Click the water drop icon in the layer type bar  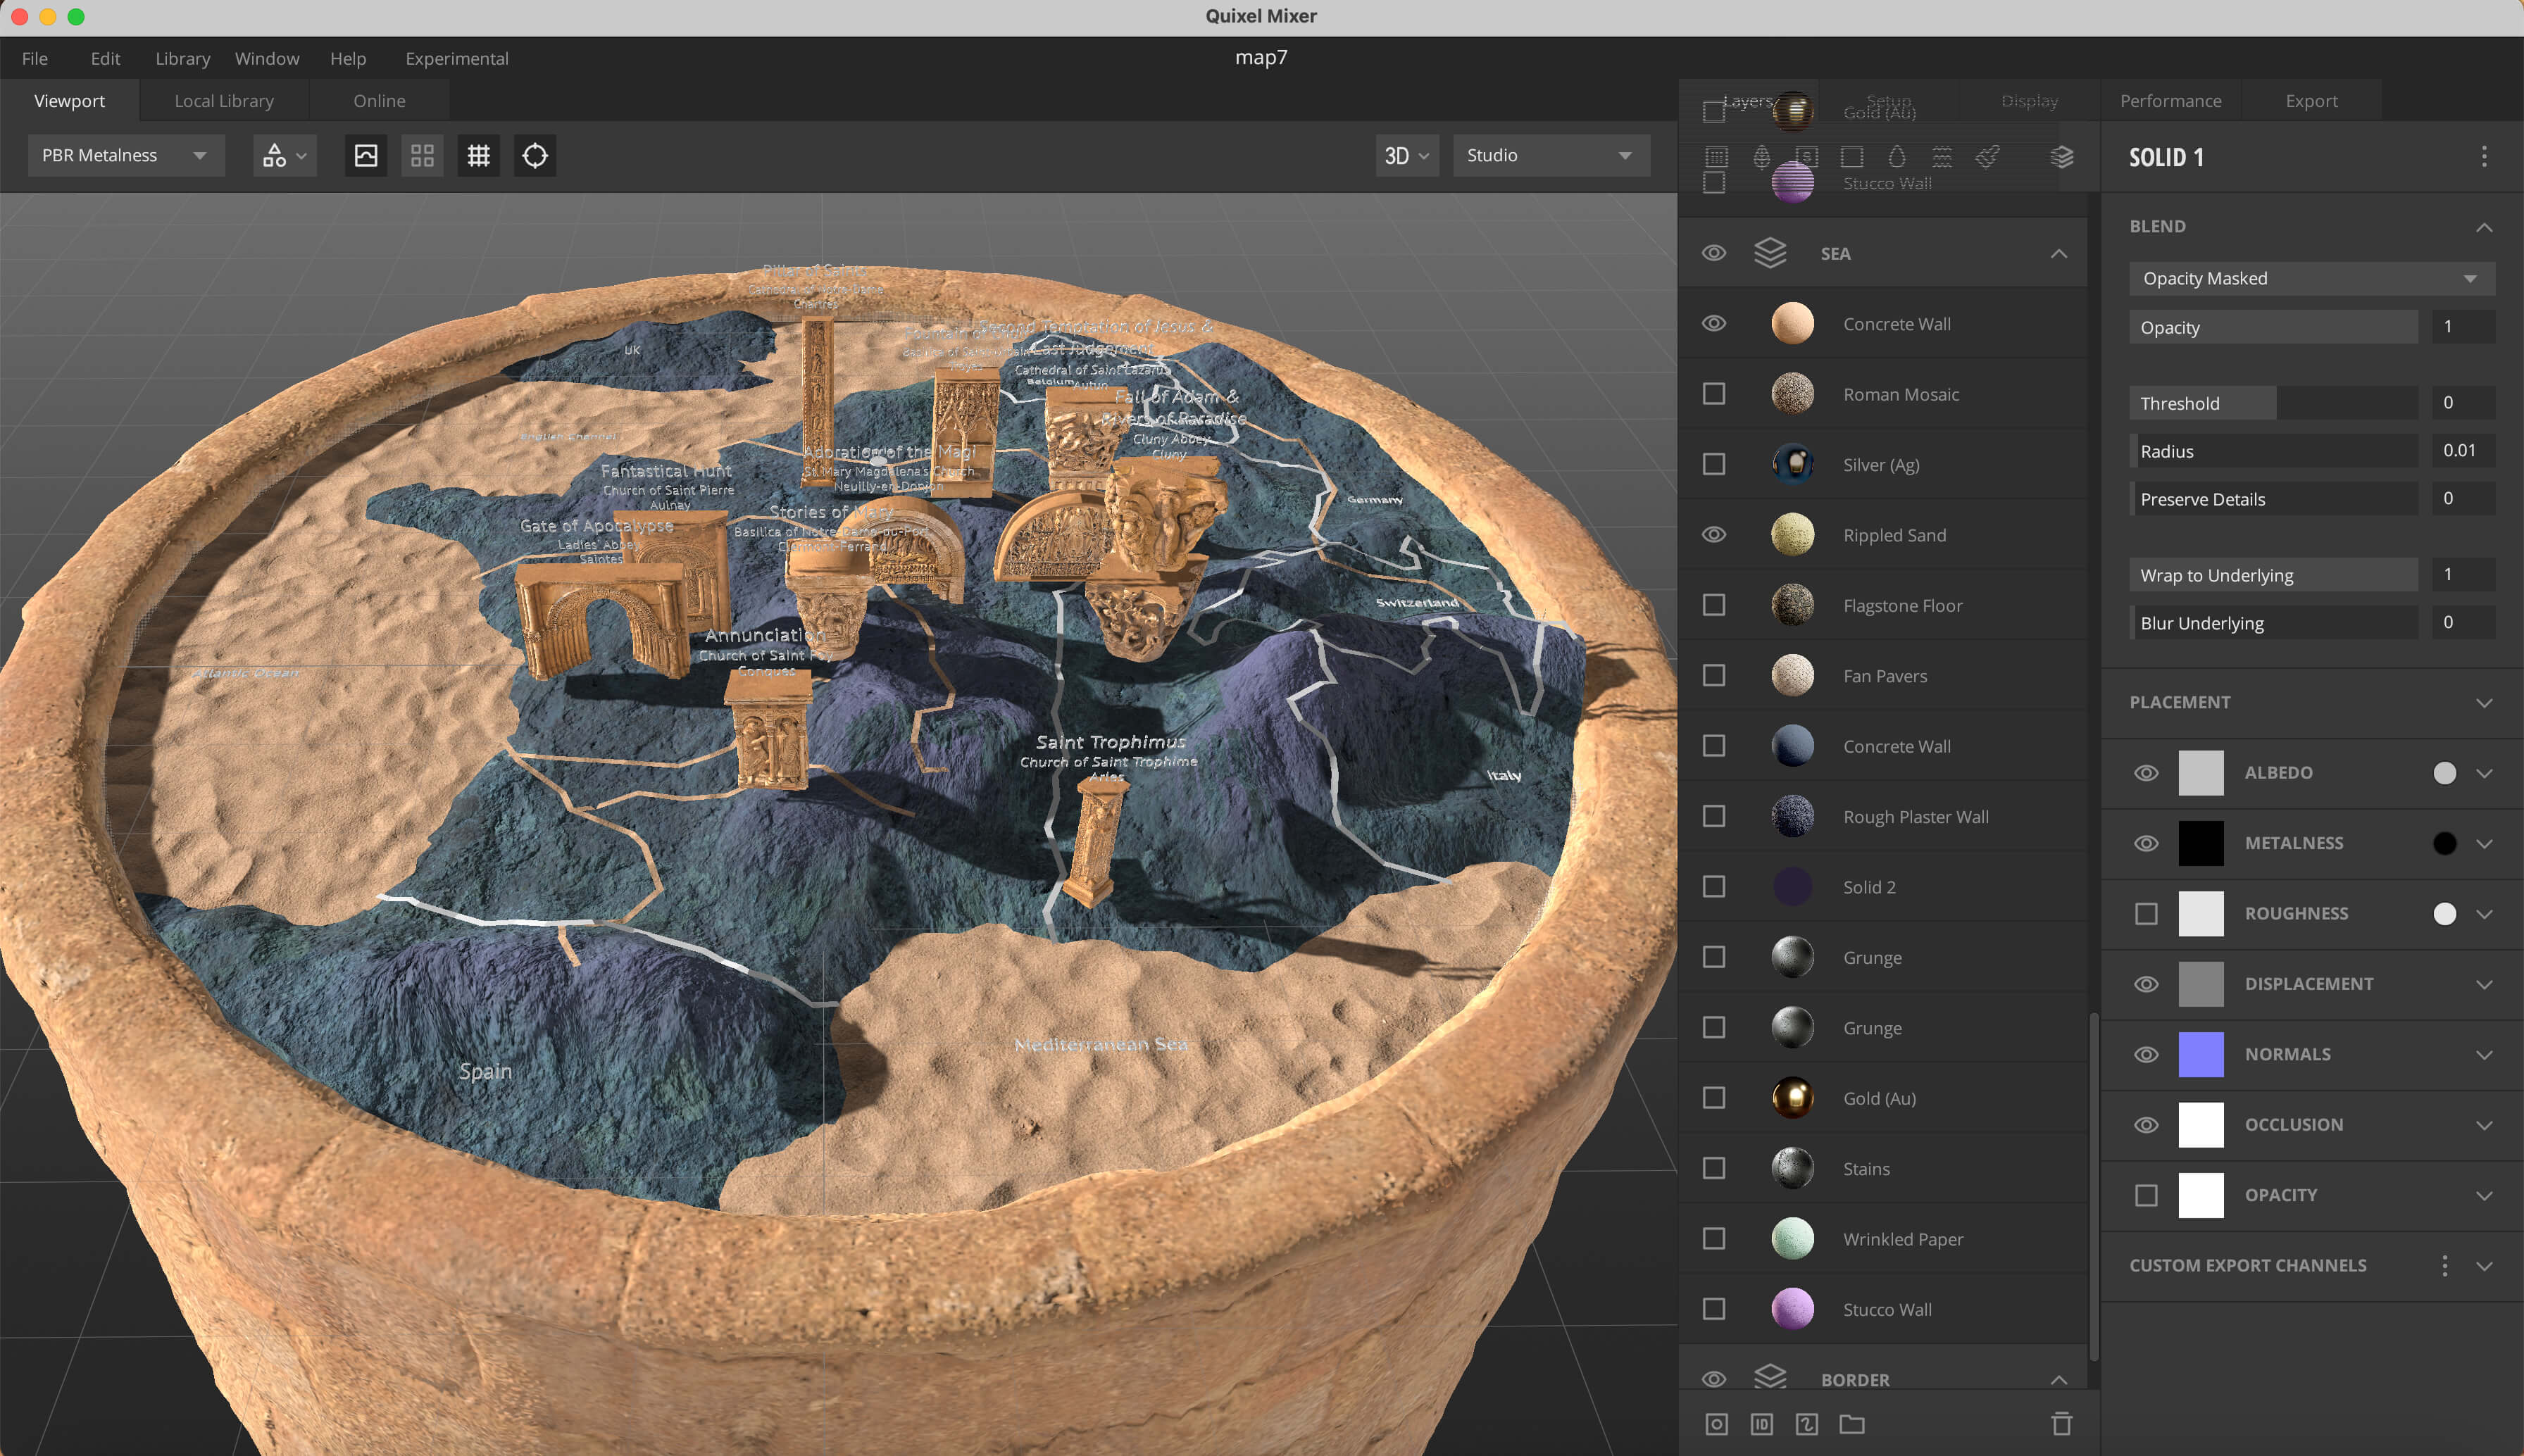[1895, 157]
